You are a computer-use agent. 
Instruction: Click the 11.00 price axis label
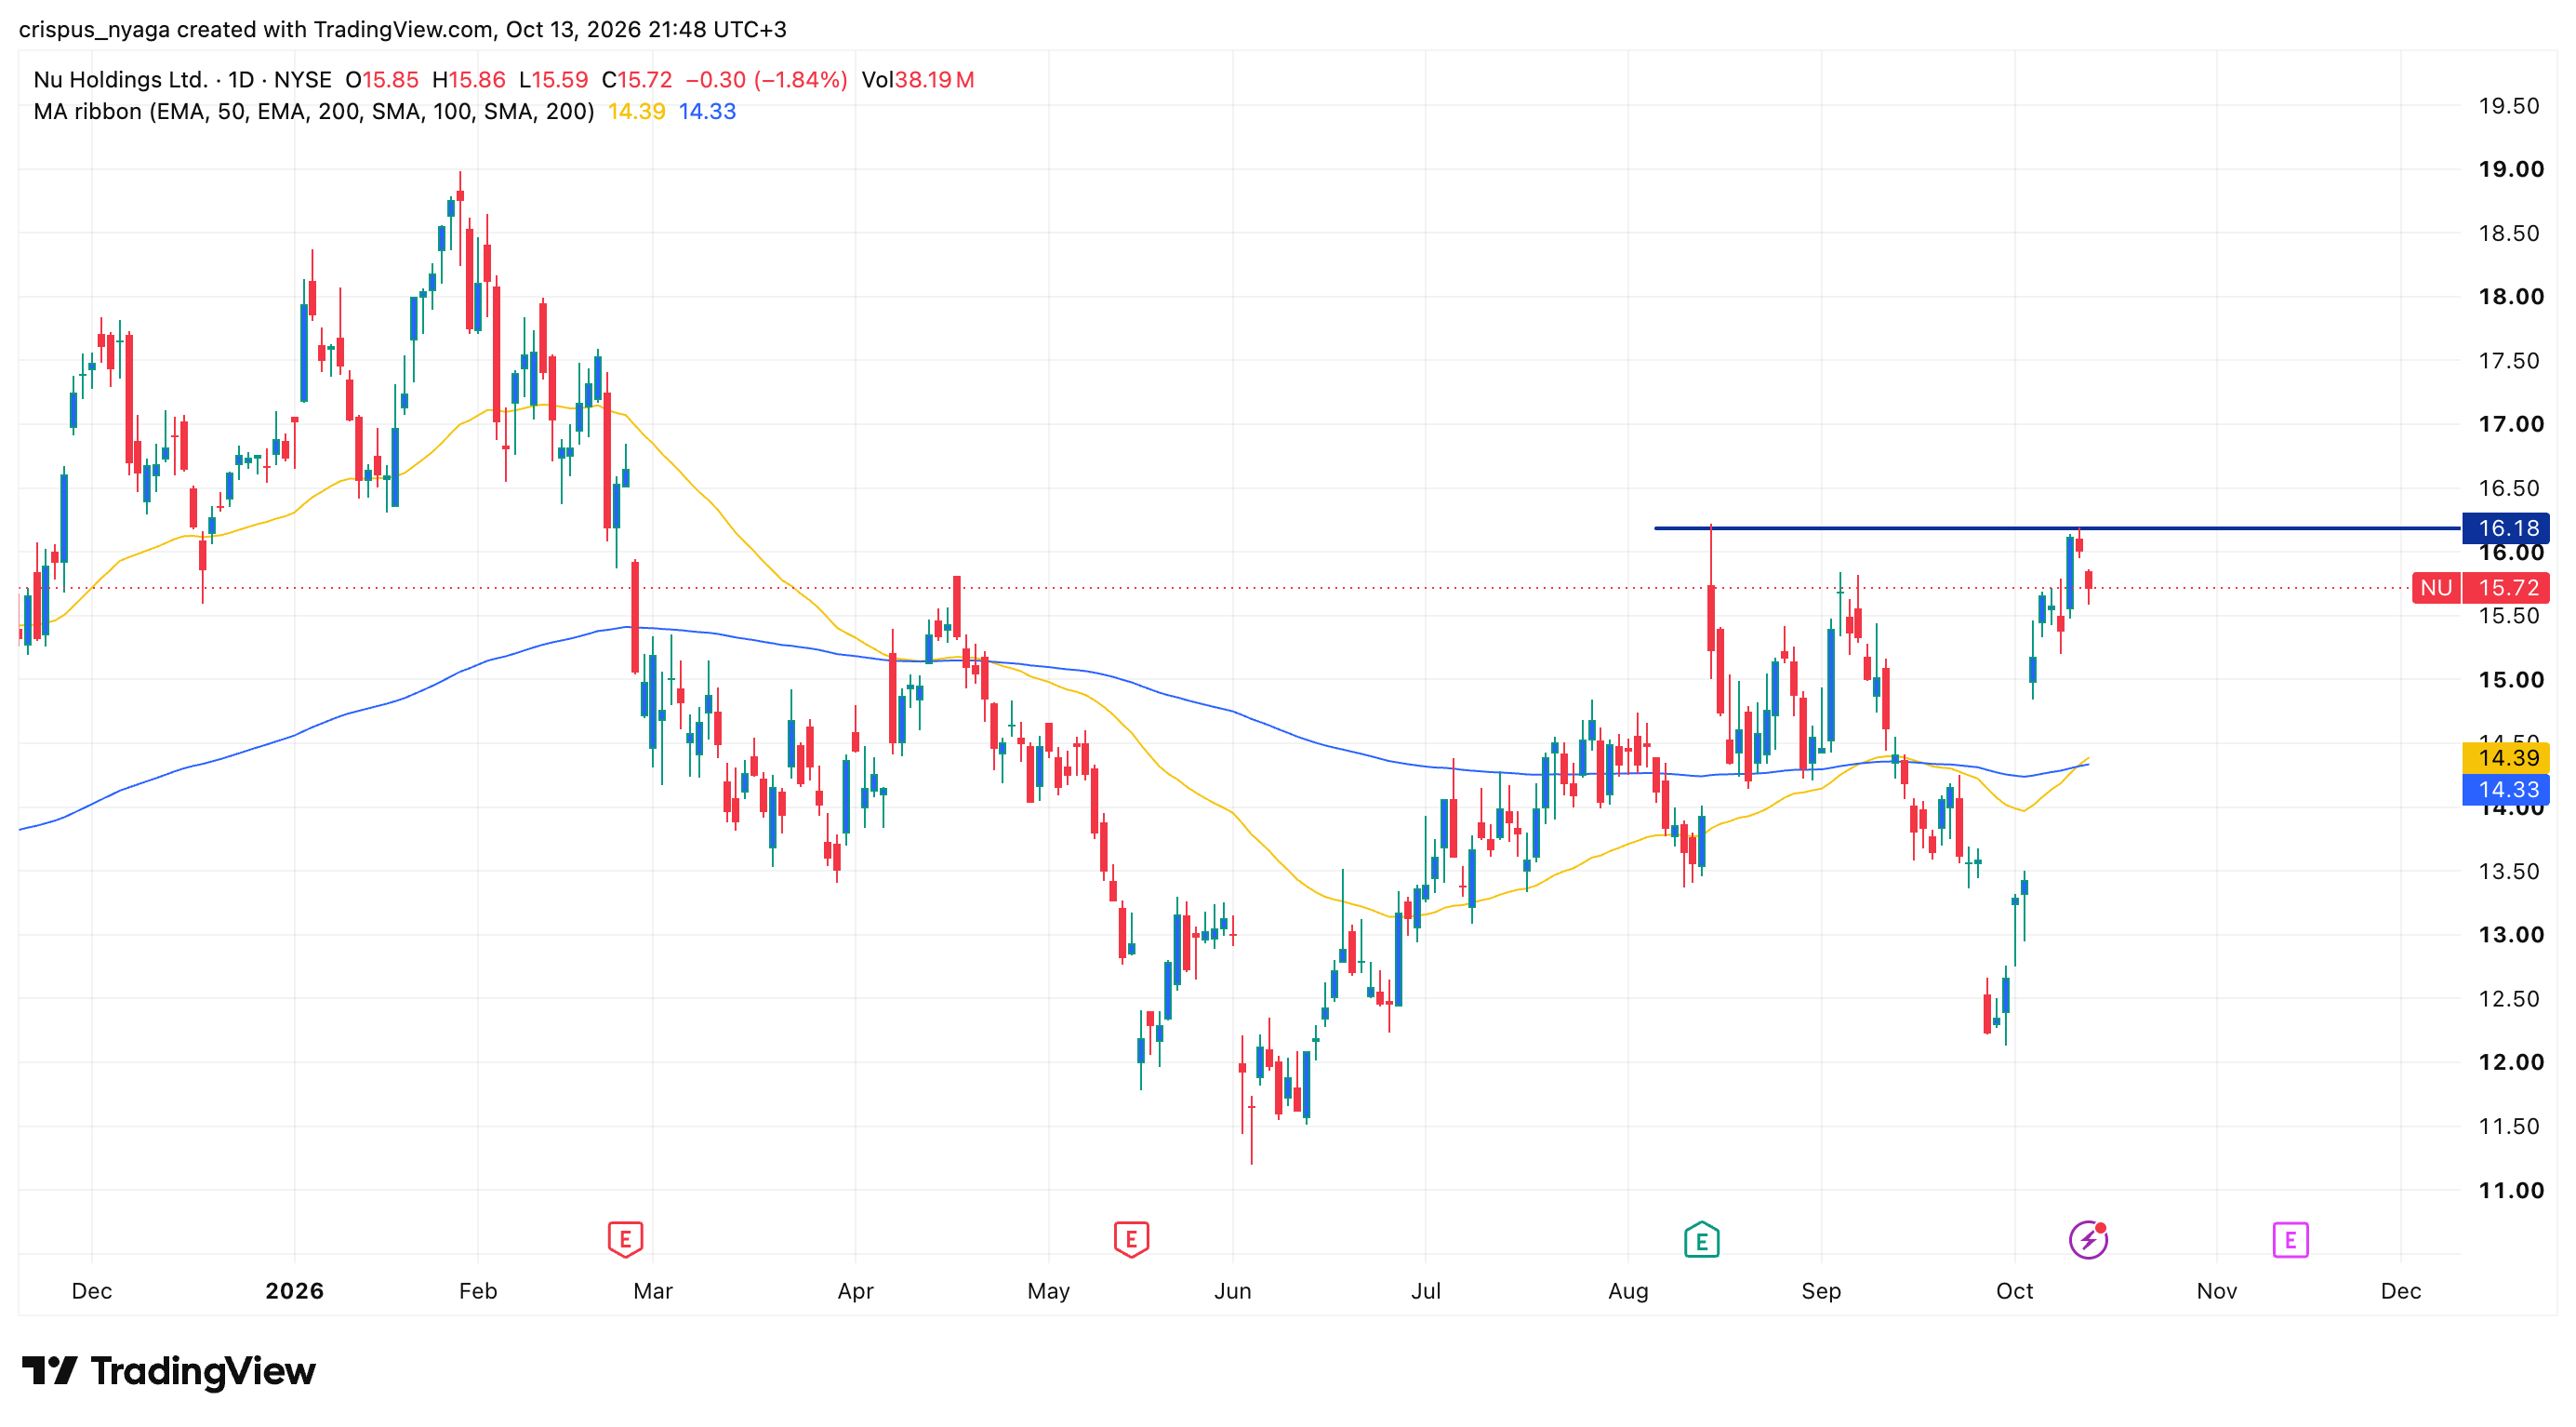point(2511,1190)
